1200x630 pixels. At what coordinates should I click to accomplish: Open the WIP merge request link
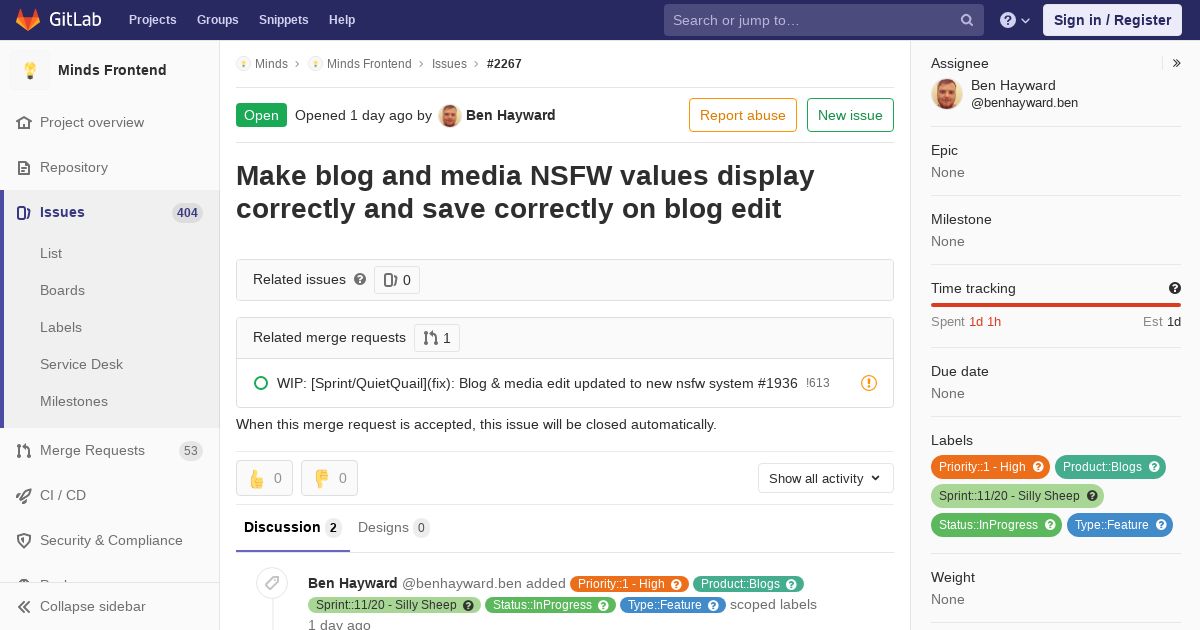pos(537,383)
